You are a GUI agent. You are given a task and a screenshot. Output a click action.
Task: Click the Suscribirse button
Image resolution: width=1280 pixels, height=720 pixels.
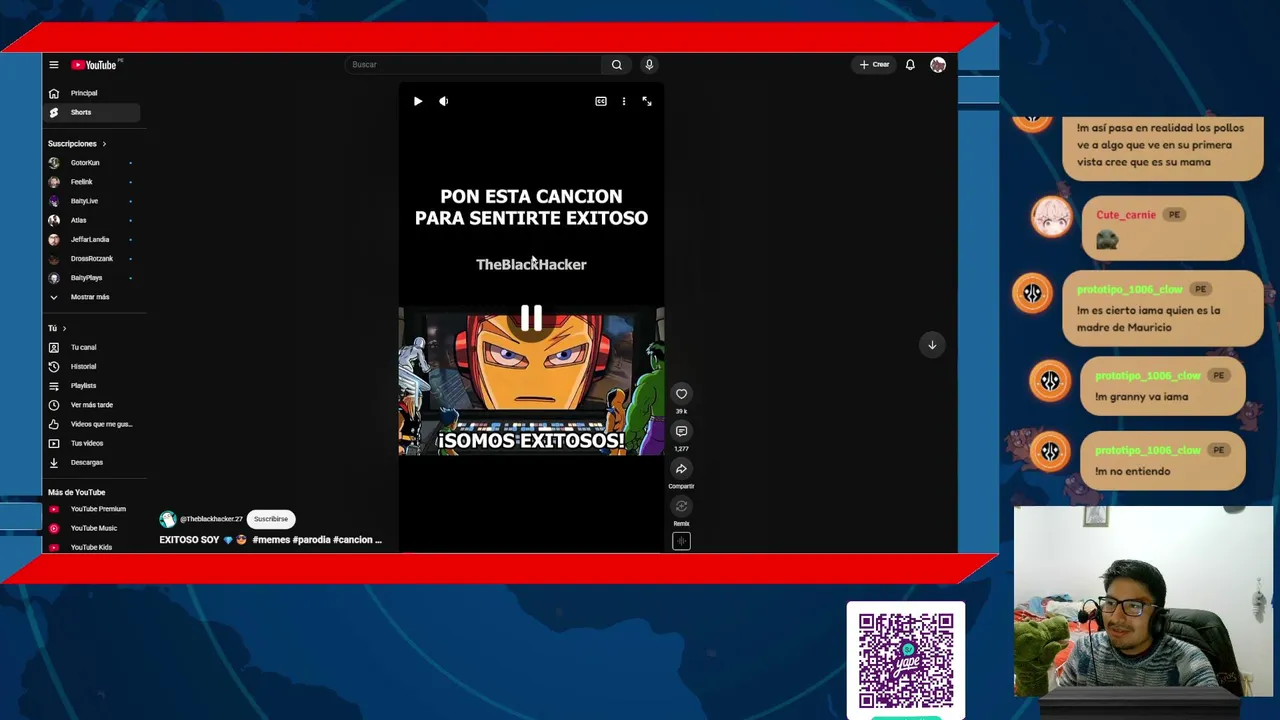click(x=270, y=519)
